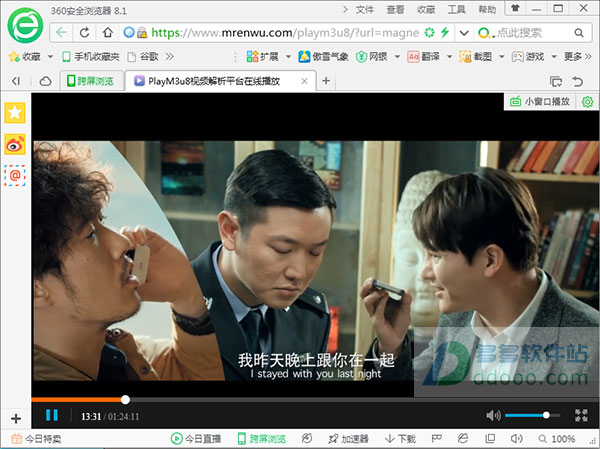600x449 pixels.
Task: Expand the 截图 dropdown arrow
Action: point(502,57)
